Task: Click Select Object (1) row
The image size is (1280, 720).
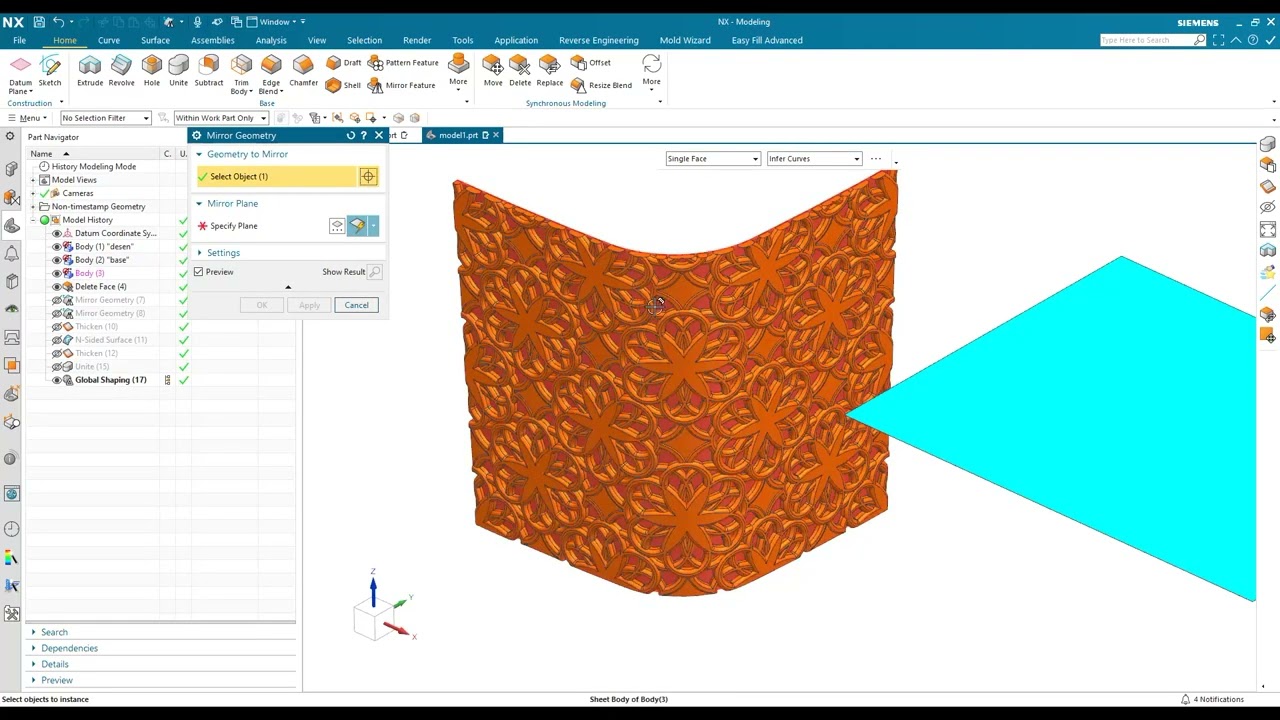Action: point(277,177)
